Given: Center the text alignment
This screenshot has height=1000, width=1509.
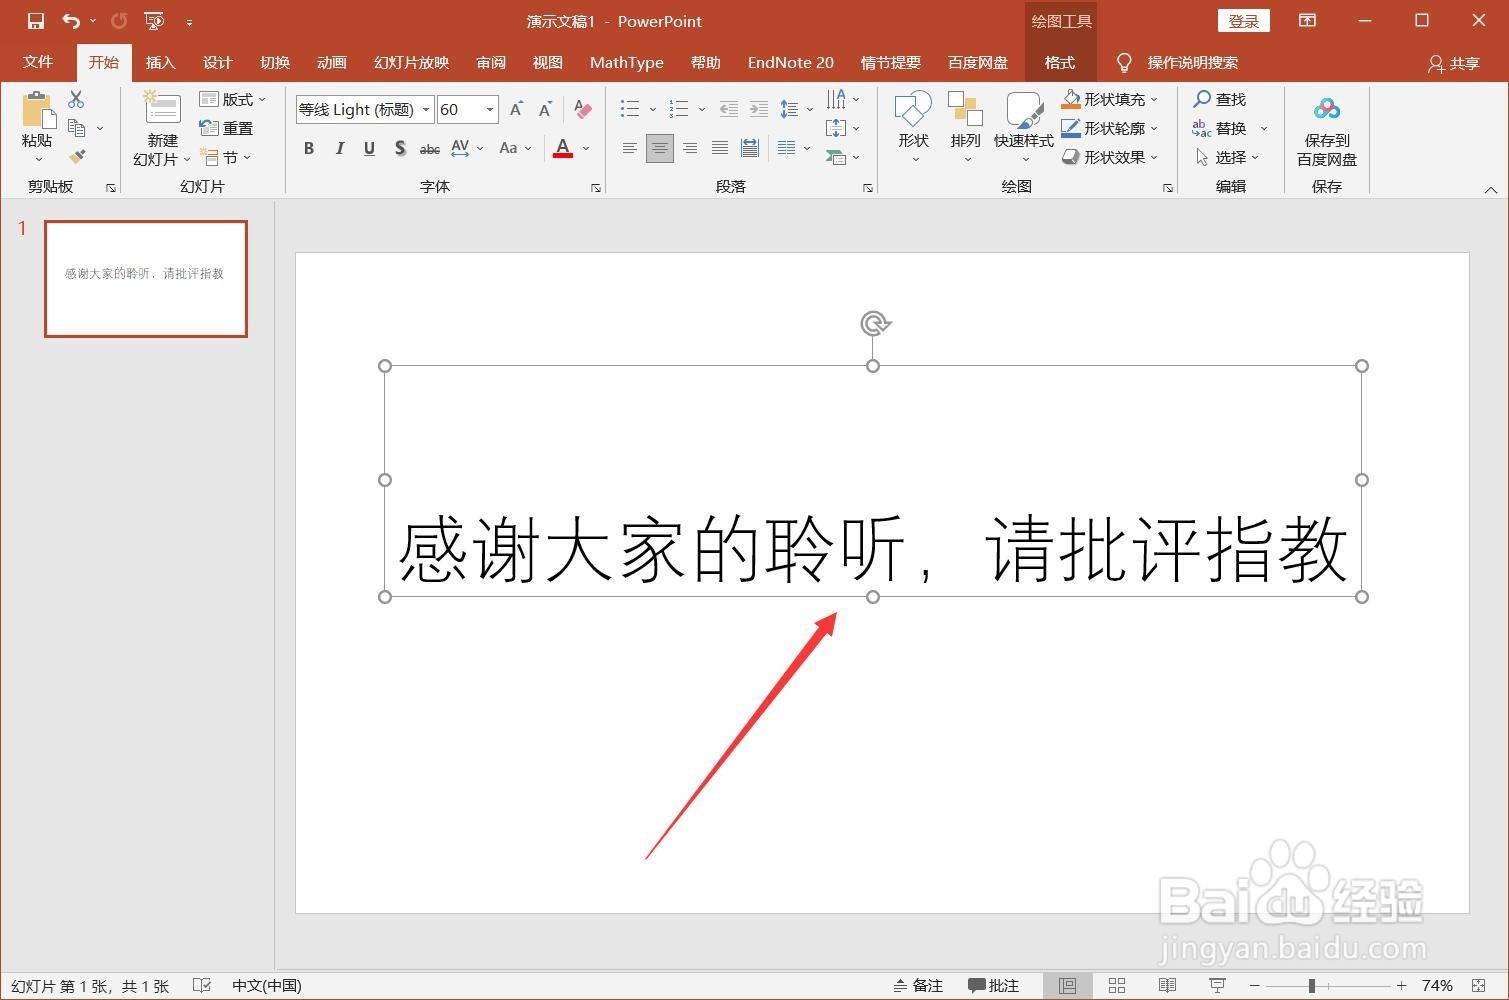Looking at the screenshot, I should 659,148.
